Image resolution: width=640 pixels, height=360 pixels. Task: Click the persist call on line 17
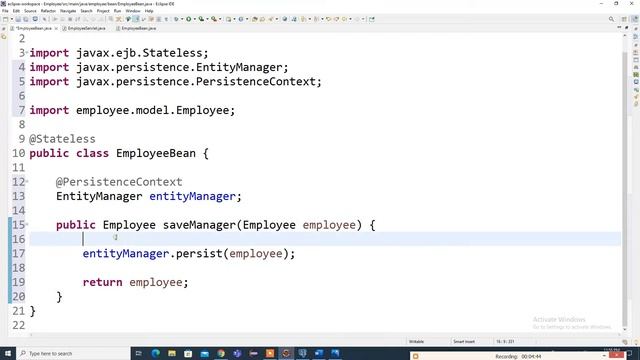(x=199, y=253)
